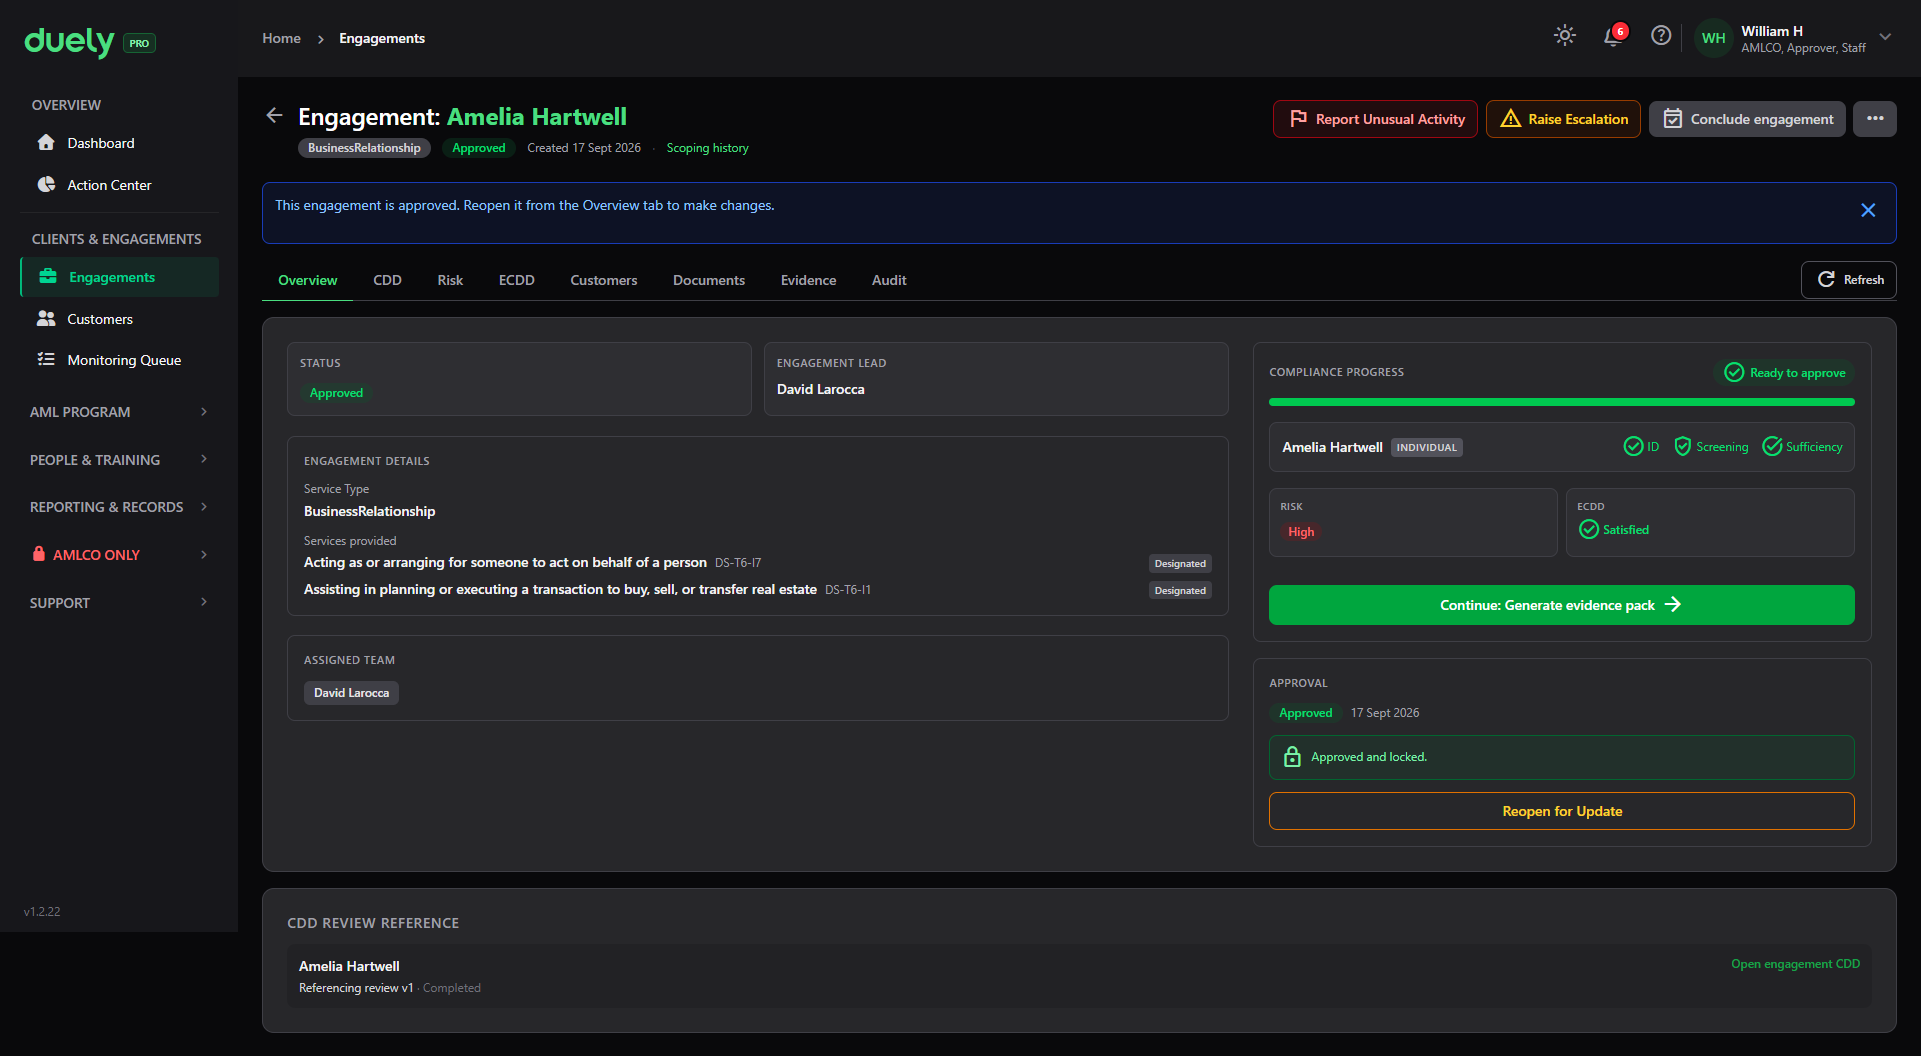Go back using the arrow beside Engagement title

274,116
